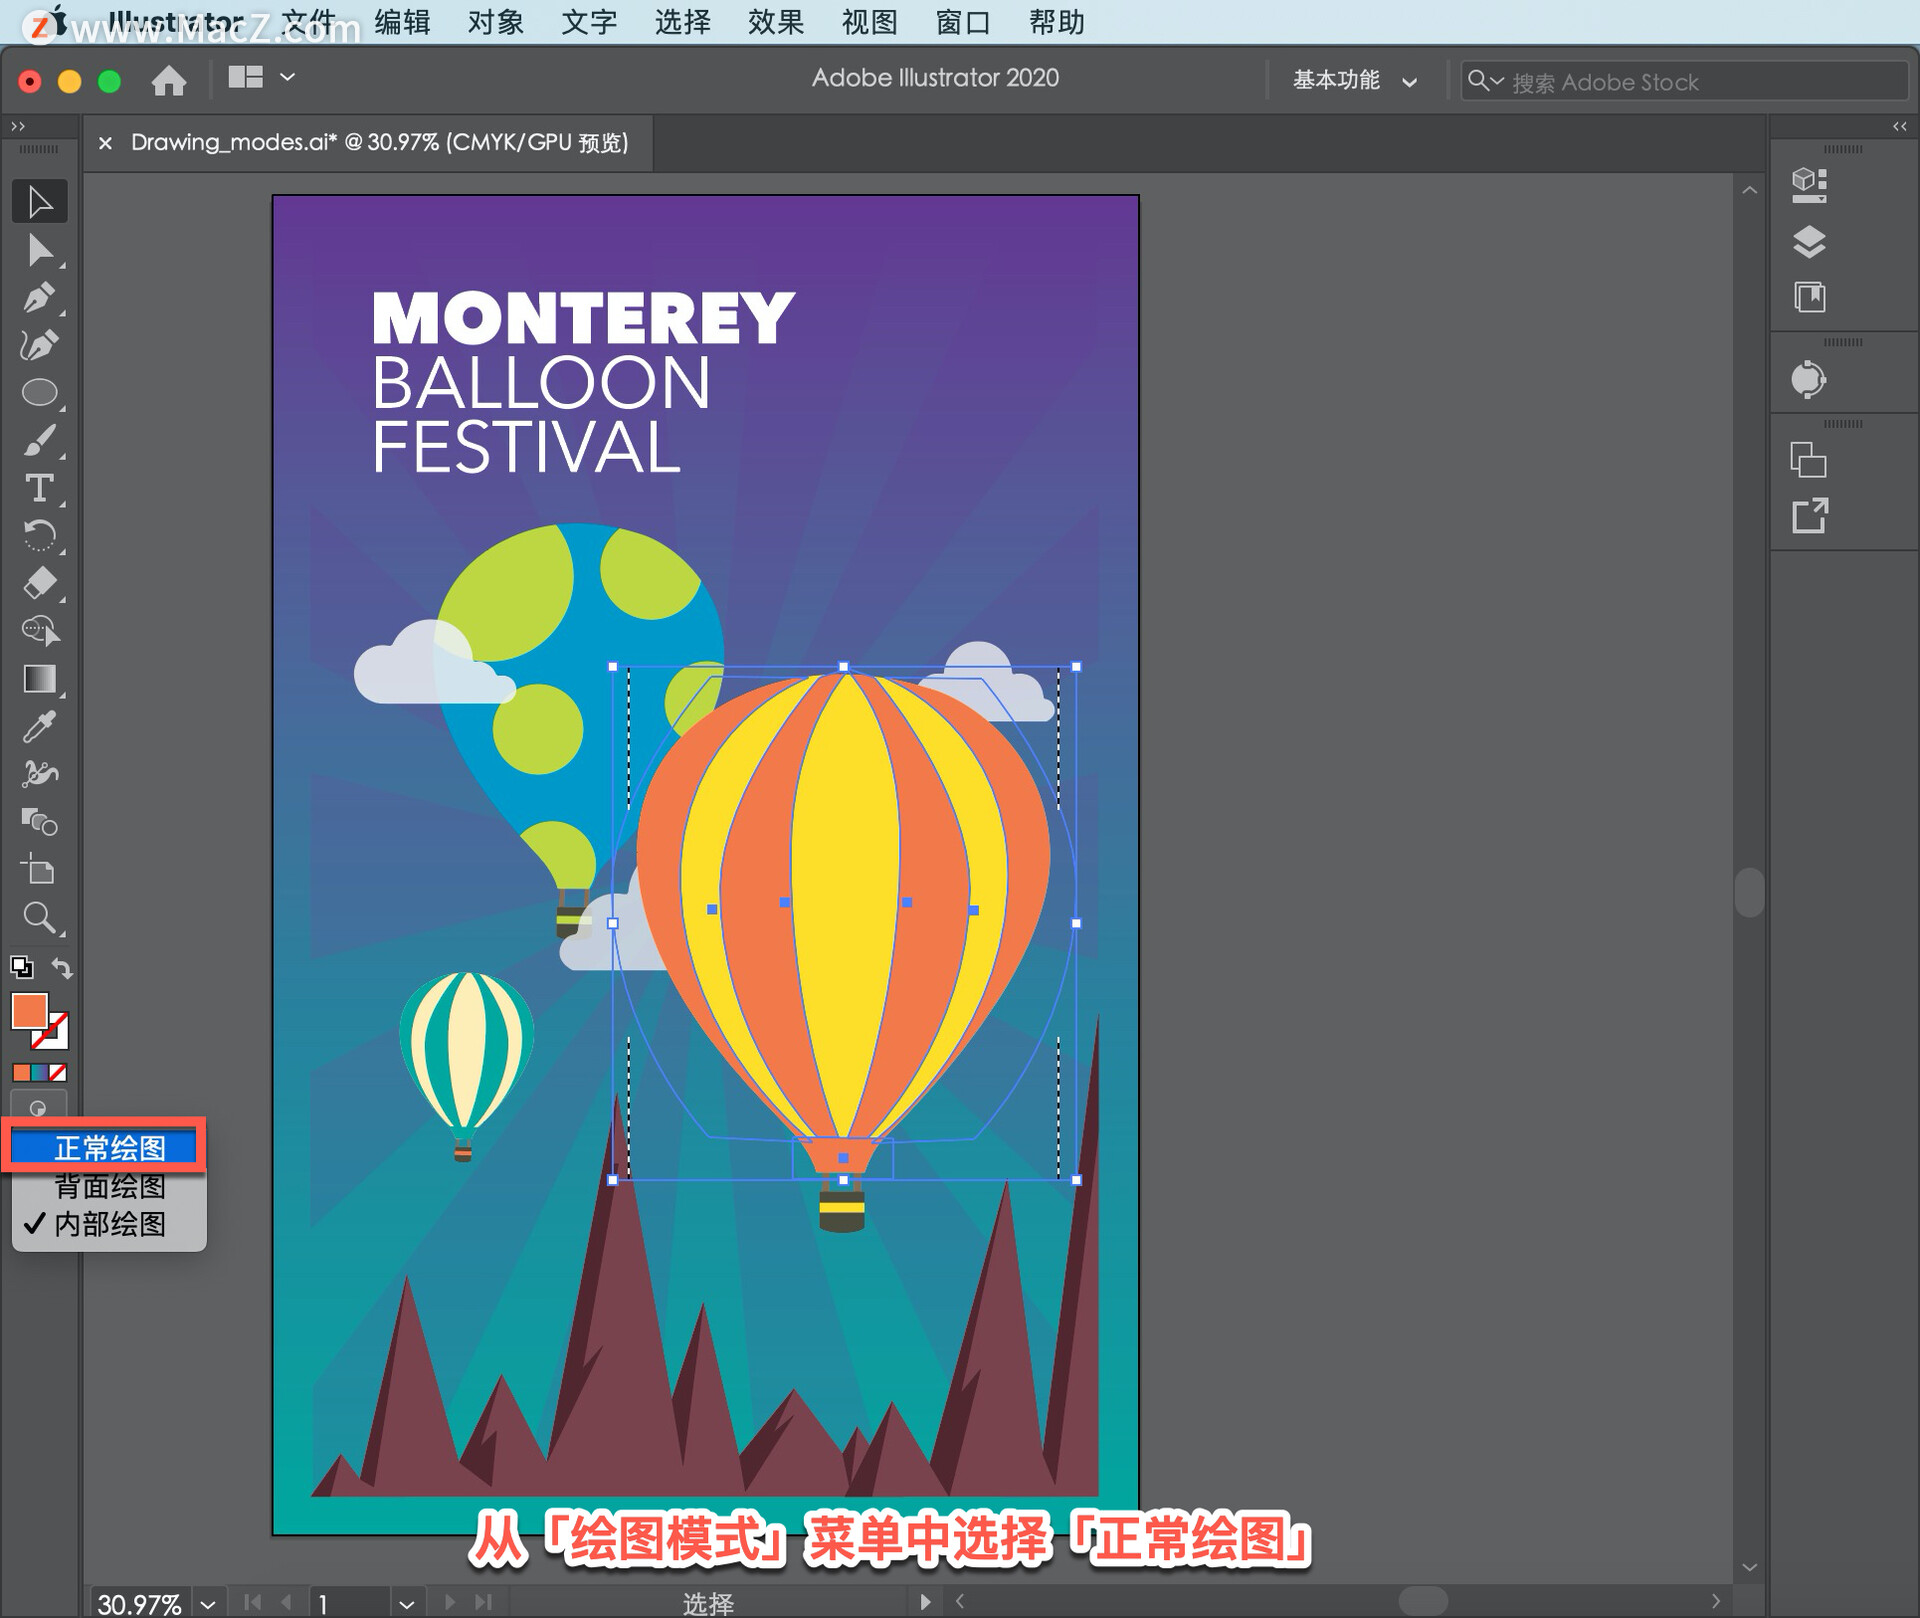The height and width of the screenshot is (1618, 1920).
Task: Select the Pen tool
Action: 38,298
